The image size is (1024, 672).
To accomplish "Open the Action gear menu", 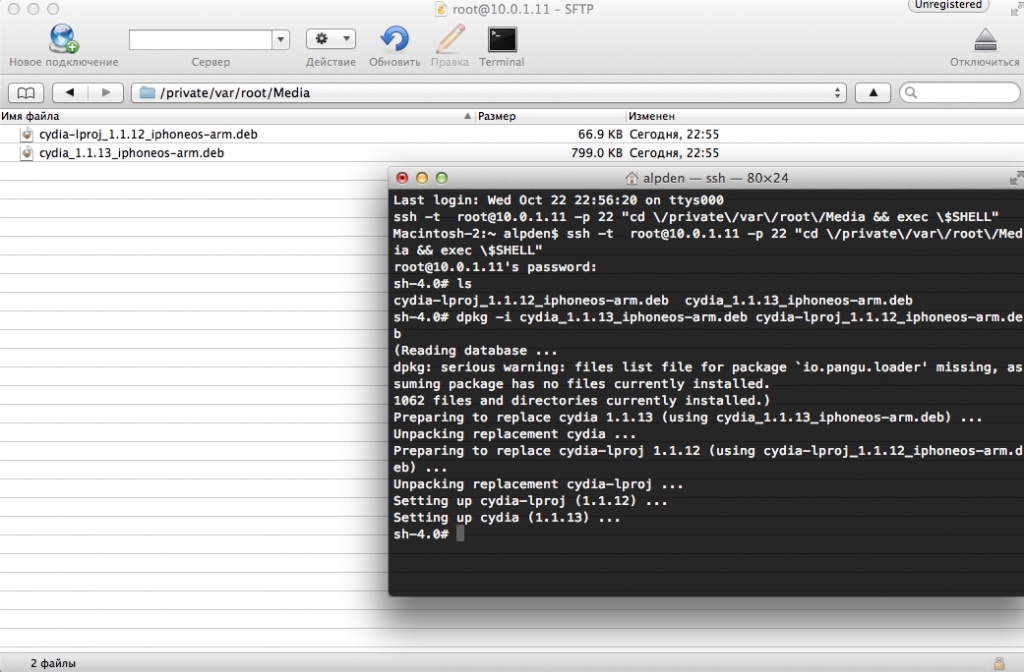I will 330,39.
